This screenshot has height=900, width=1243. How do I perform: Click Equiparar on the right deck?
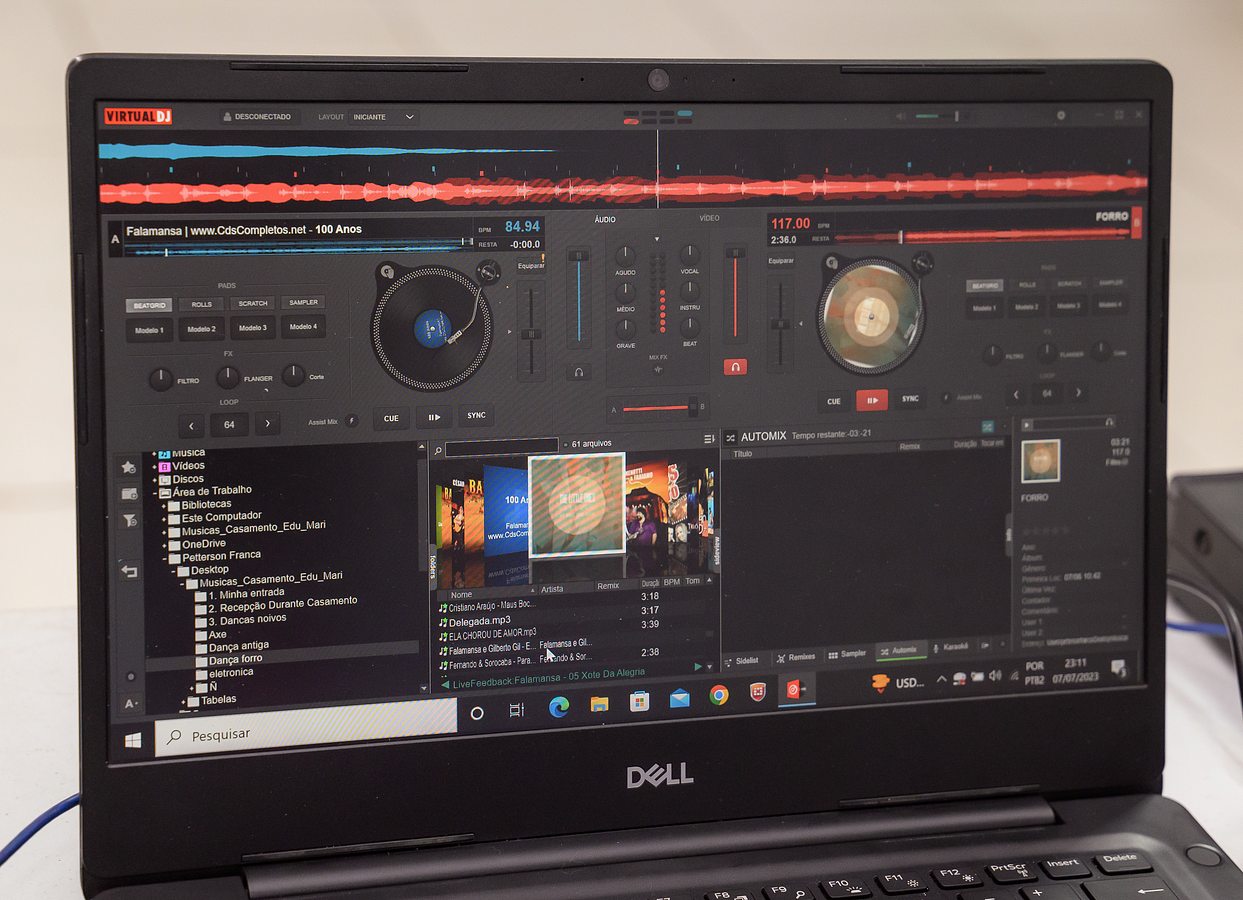coord(781,261)
